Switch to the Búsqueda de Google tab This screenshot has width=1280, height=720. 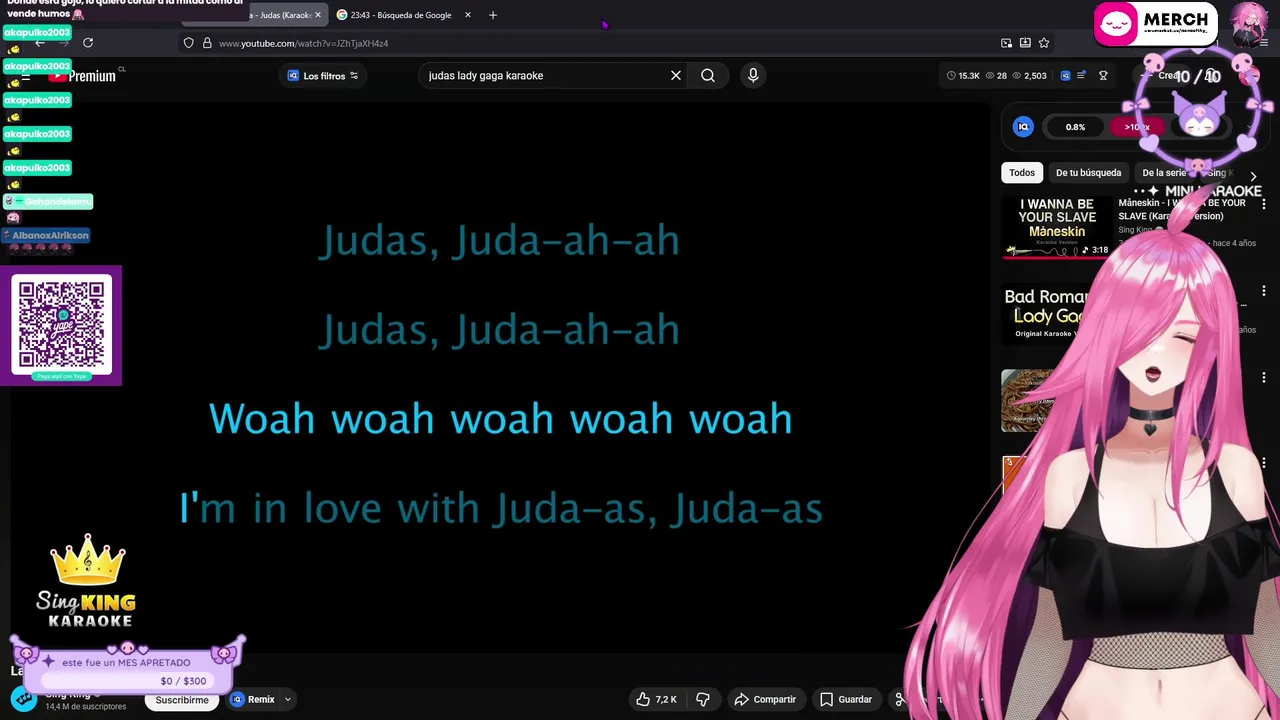click(x=400, y=15)
